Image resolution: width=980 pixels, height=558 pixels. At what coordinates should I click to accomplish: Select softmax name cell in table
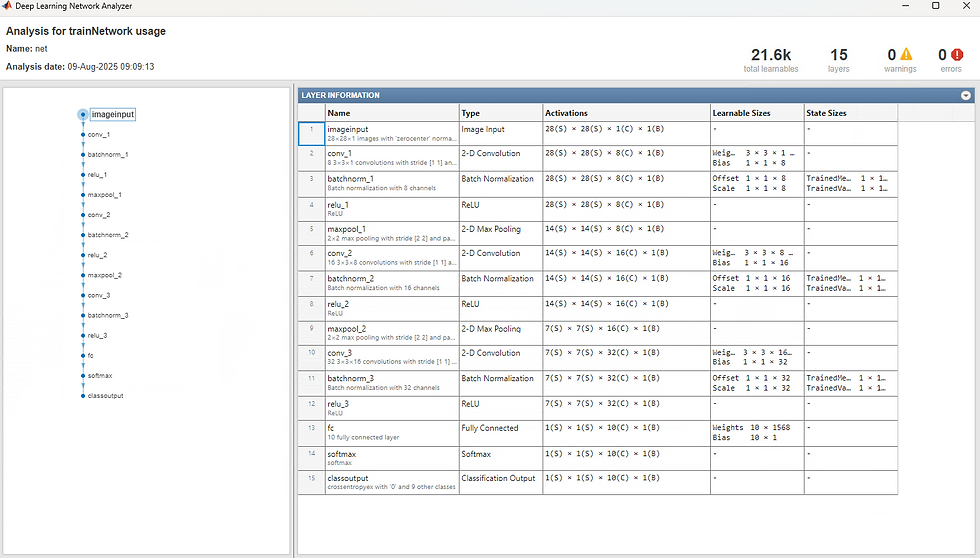click(x=392, y=458)
